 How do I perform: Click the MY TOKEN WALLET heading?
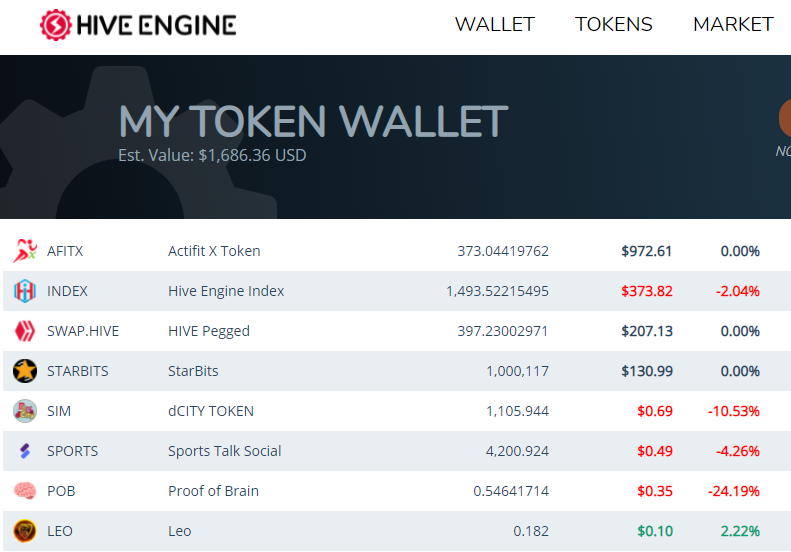(x=313, y=121)
